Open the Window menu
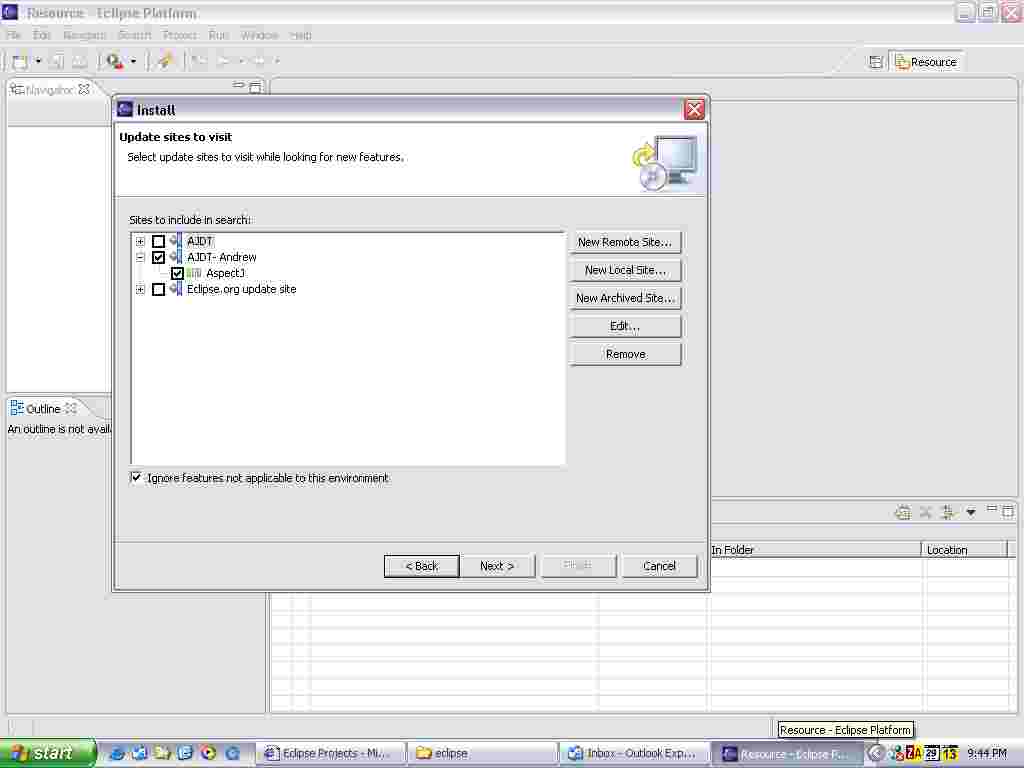 259,35
